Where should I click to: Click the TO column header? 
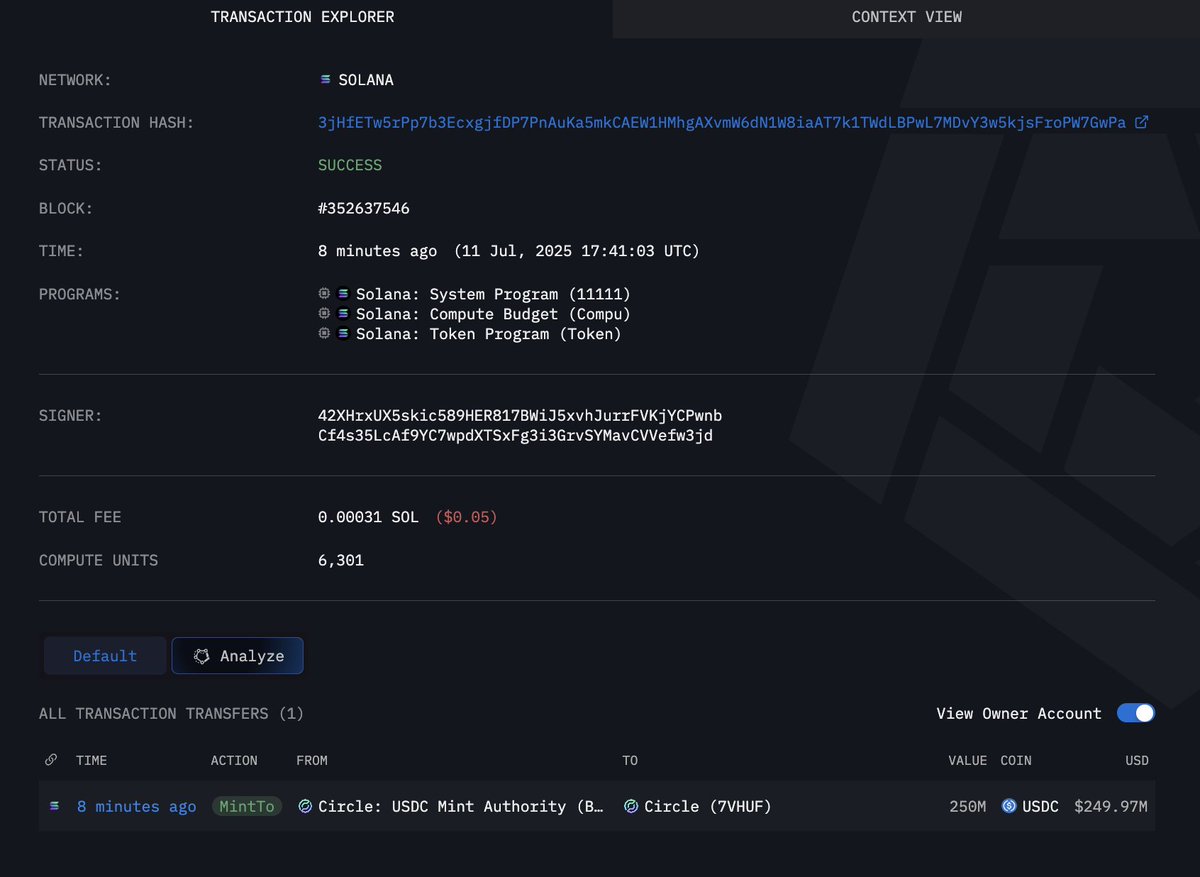[630, 760]
